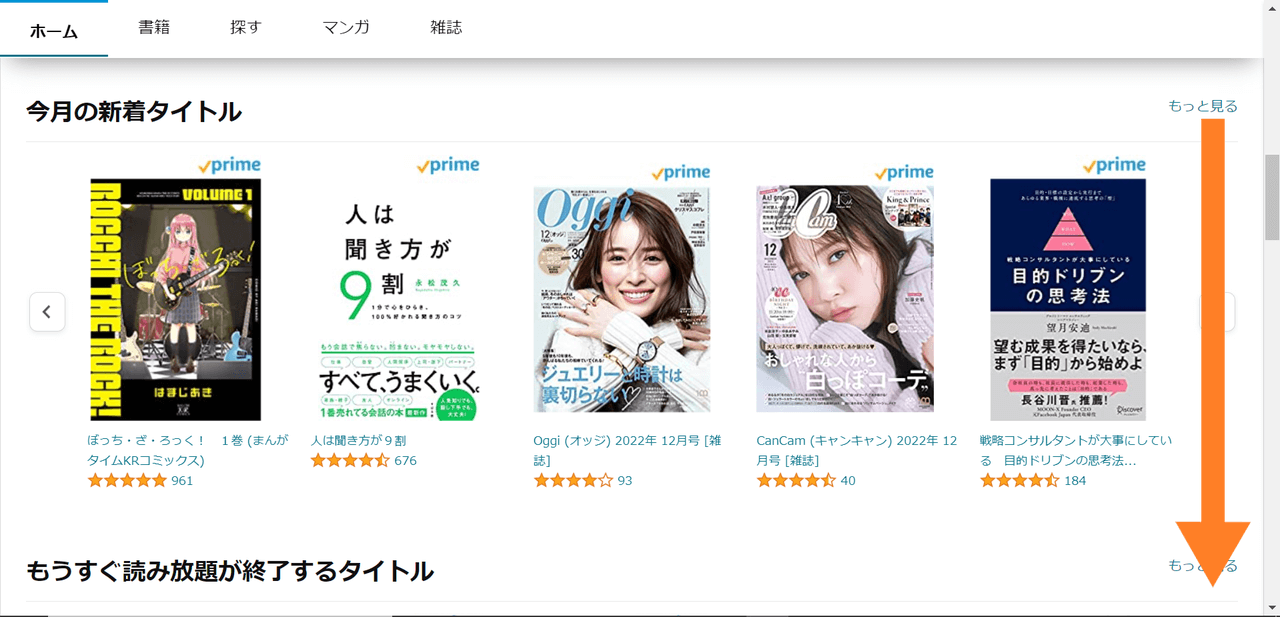This screenshot has height=617, width=1280.
Task: Click もっと見る beside 今月の新着タイトル
Action: (1202, 106)
